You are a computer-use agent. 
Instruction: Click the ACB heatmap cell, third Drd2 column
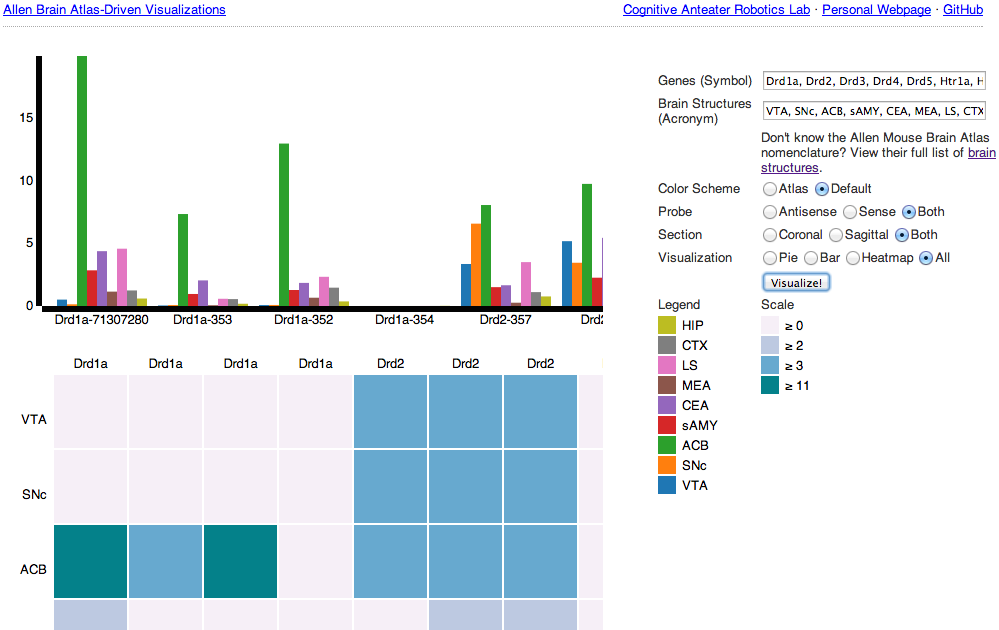(540, 561)
